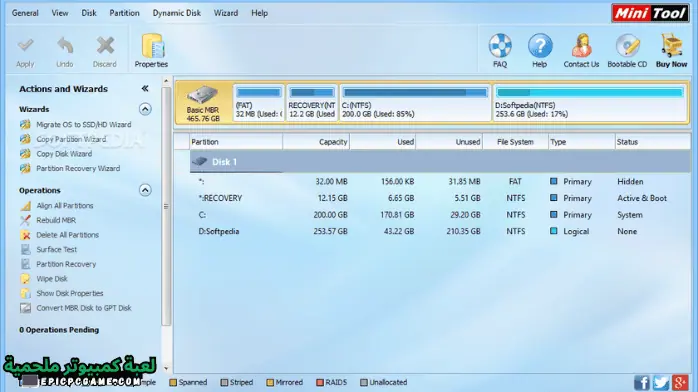Click the Spanned legend swatch
Image resolution: width=698 pixels, height=392 pixels.
click(x=173, y=382)
